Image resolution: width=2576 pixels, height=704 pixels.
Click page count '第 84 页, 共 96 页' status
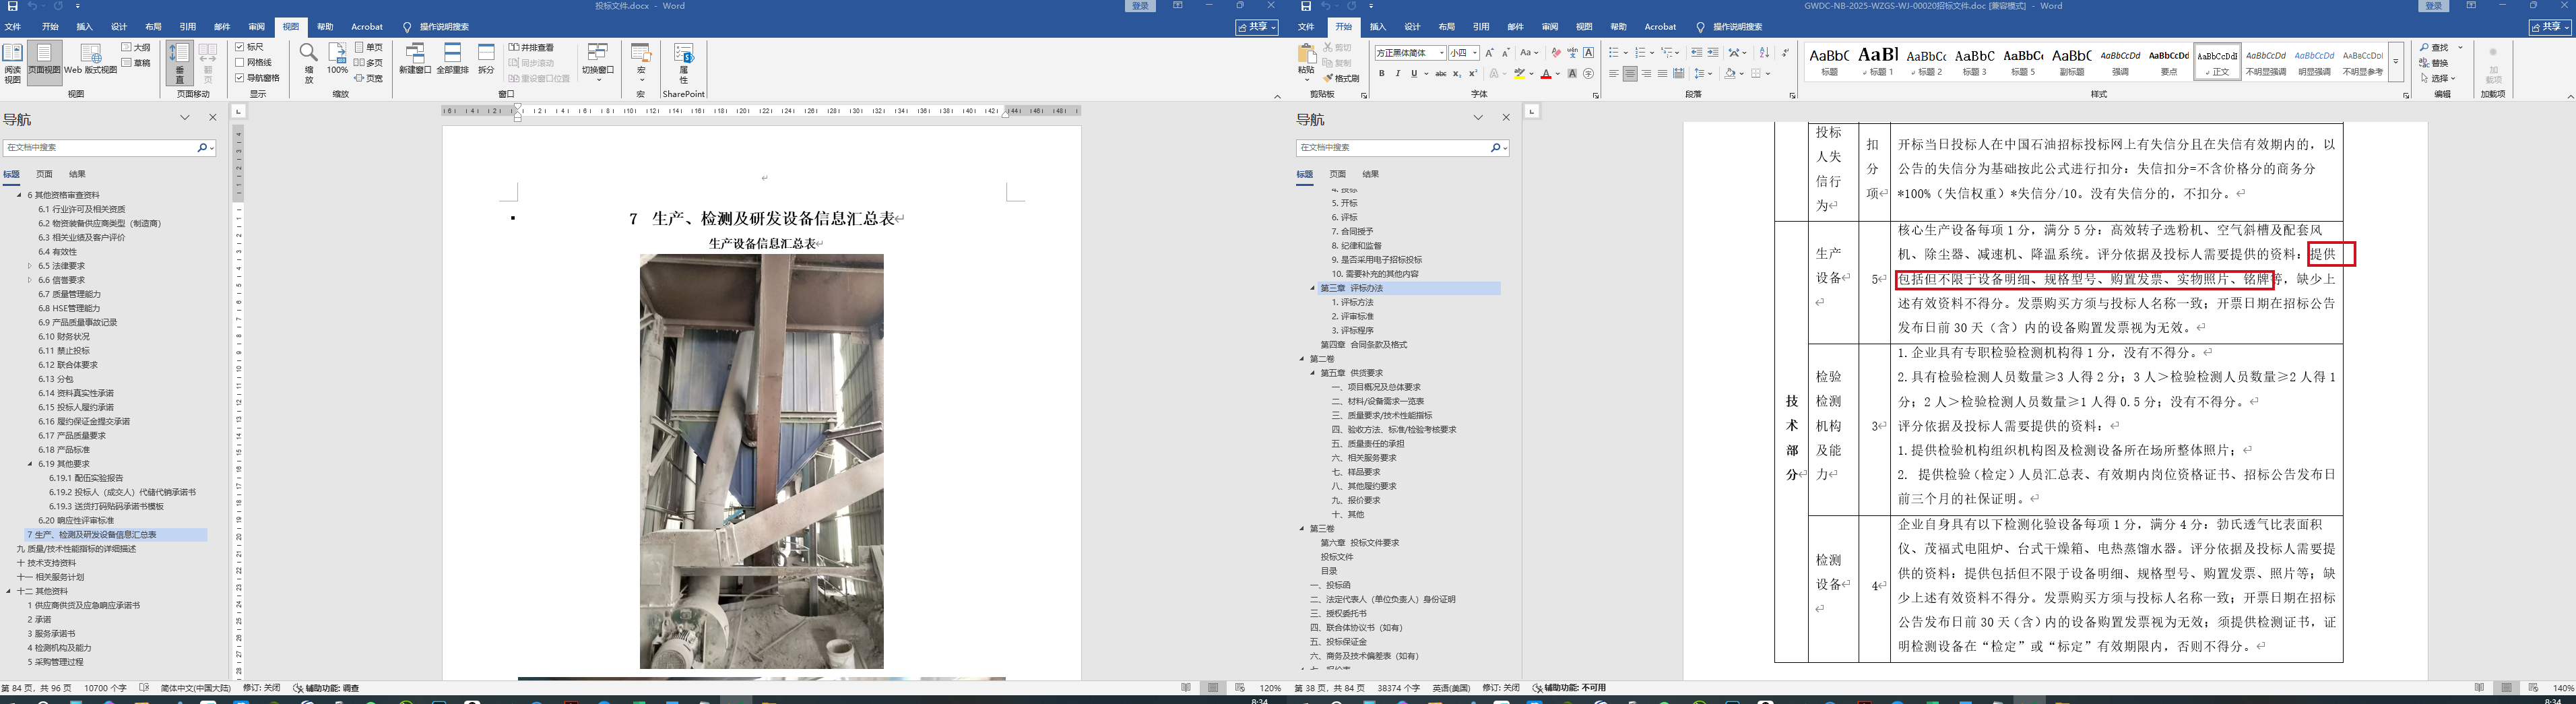coord(36,688)
